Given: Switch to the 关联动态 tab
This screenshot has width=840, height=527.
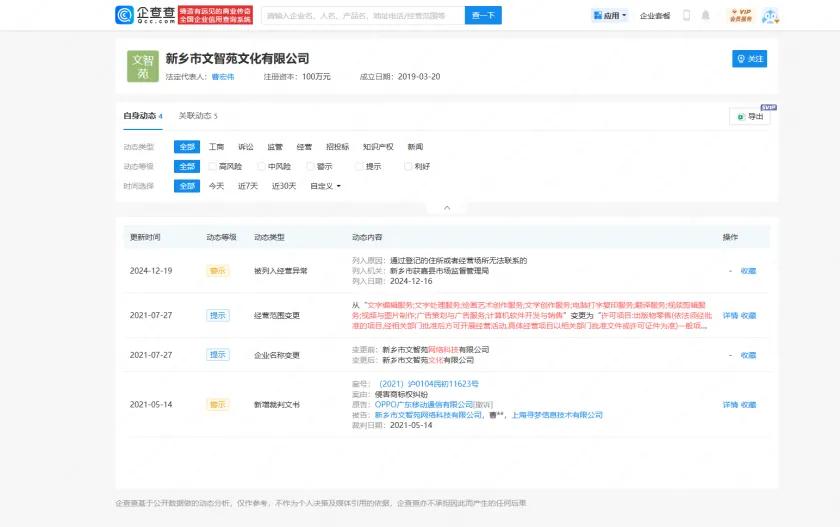Looking at the screenshot, I should [197, 116].
